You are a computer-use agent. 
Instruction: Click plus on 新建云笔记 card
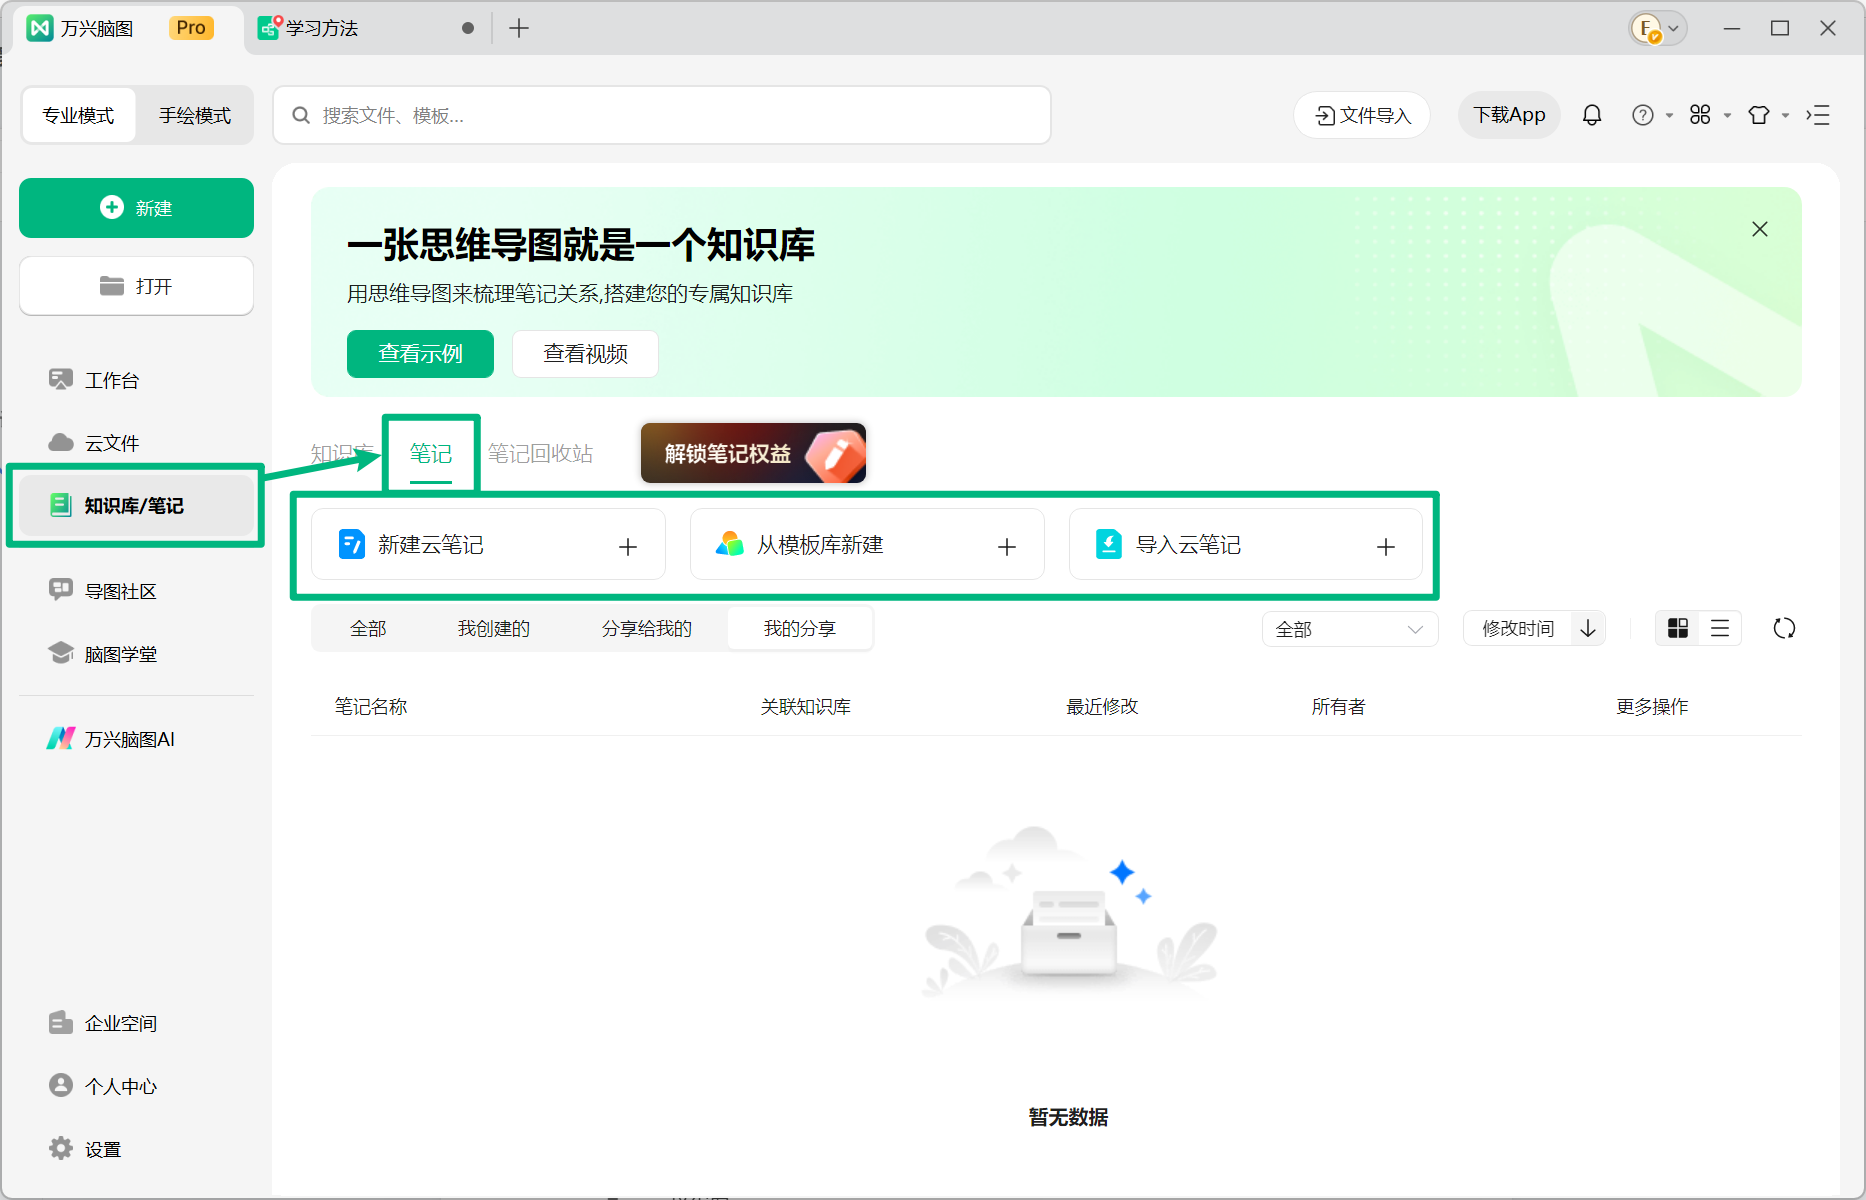point(628,546)
